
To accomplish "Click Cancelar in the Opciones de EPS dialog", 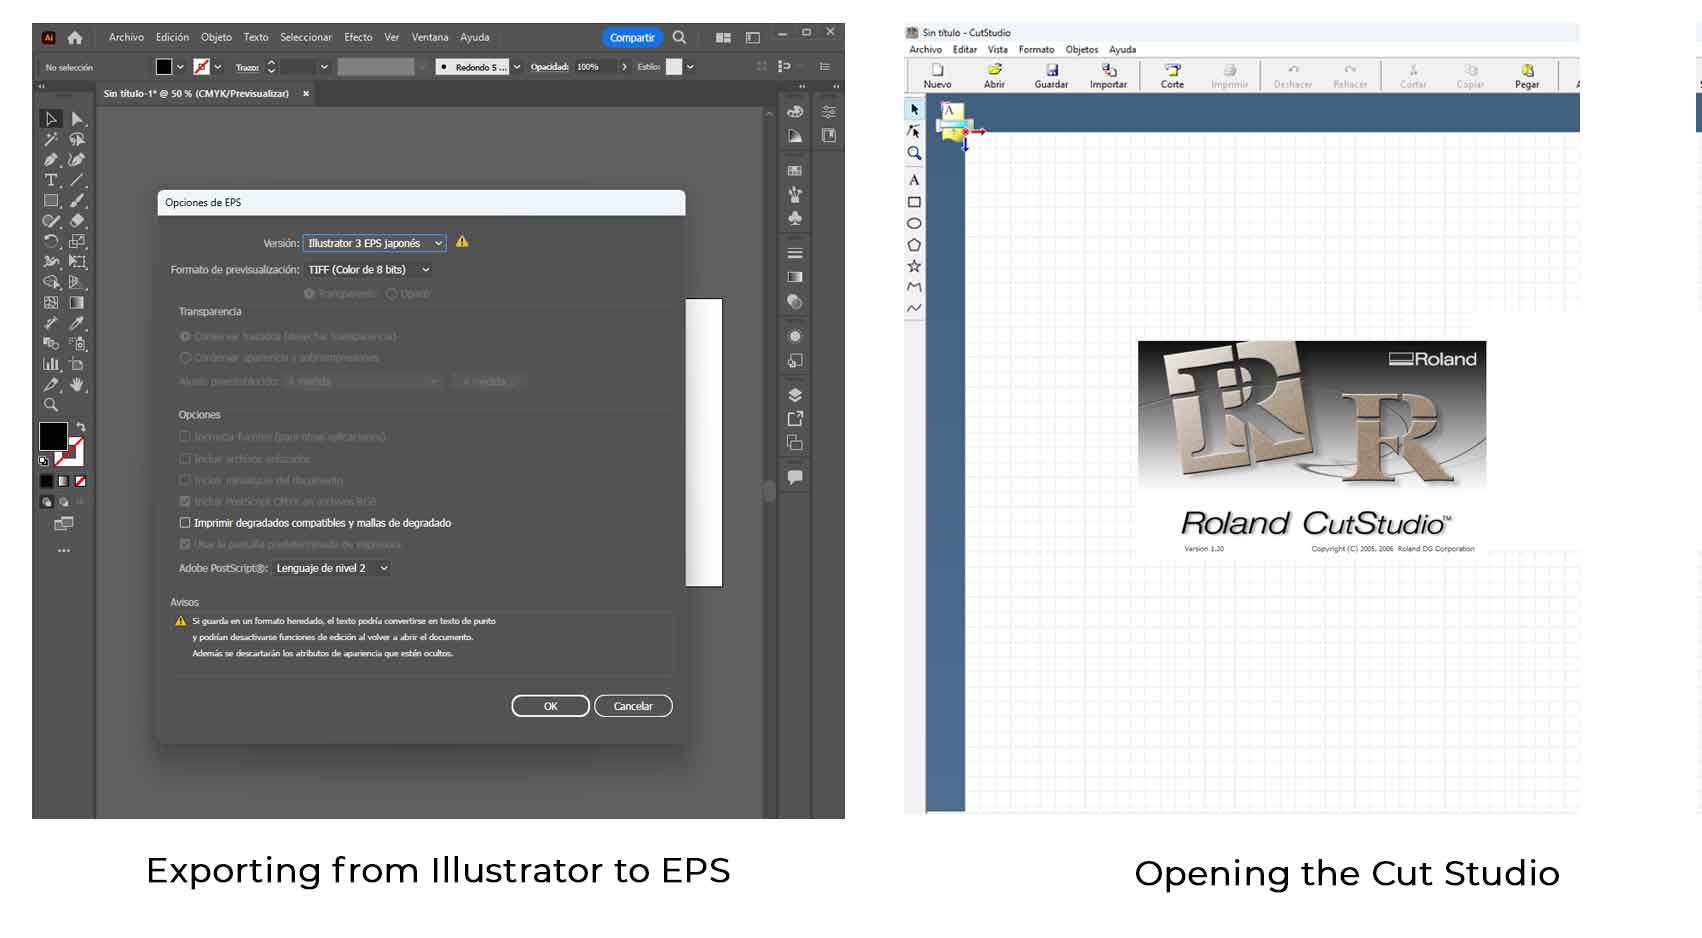I will (x=633, y=706).
